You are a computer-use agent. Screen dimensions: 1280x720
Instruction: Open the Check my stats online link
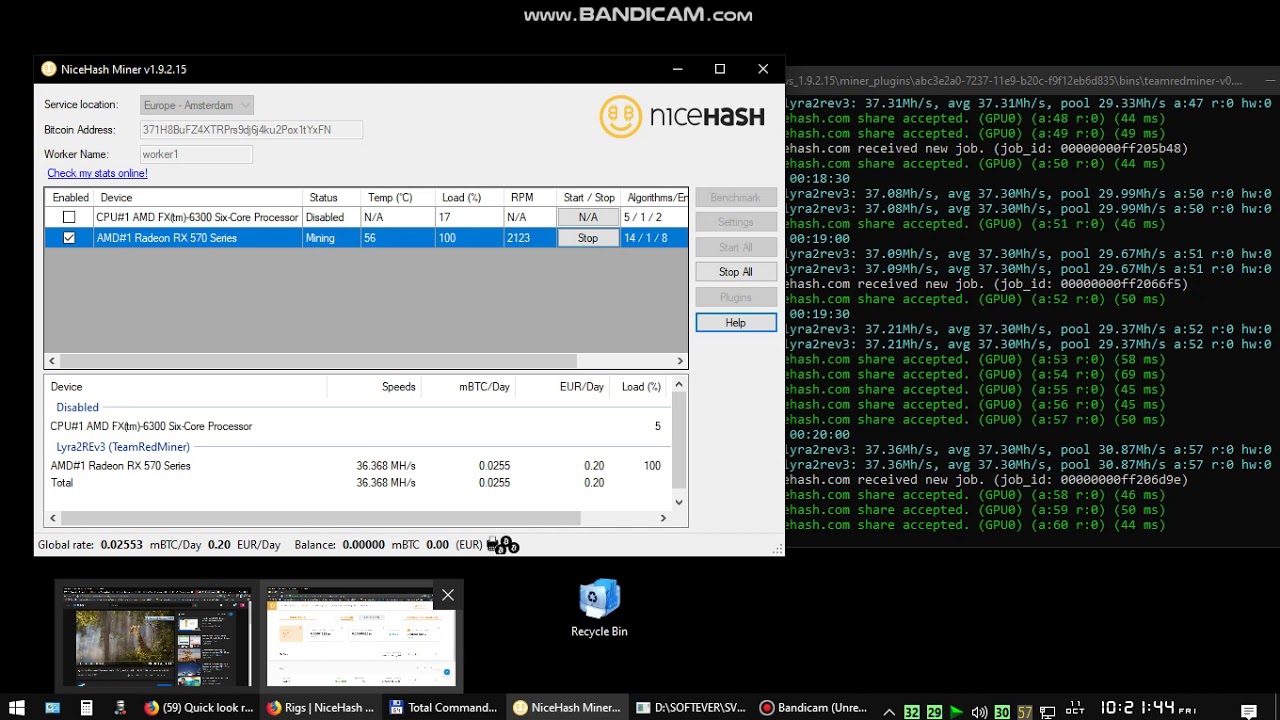97,173
